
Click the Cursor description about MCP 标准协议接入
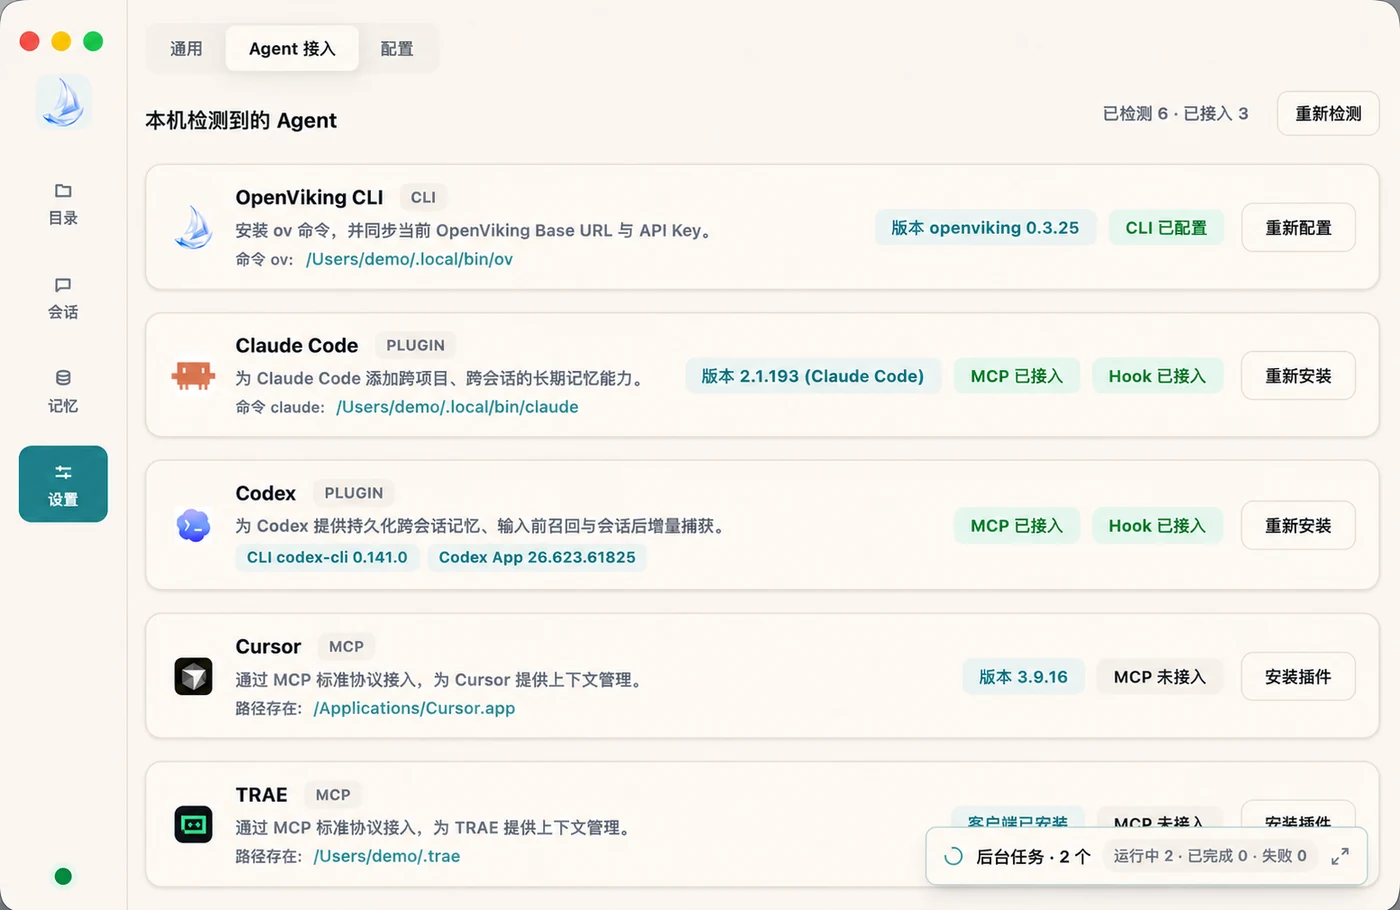tap(441, 680)
